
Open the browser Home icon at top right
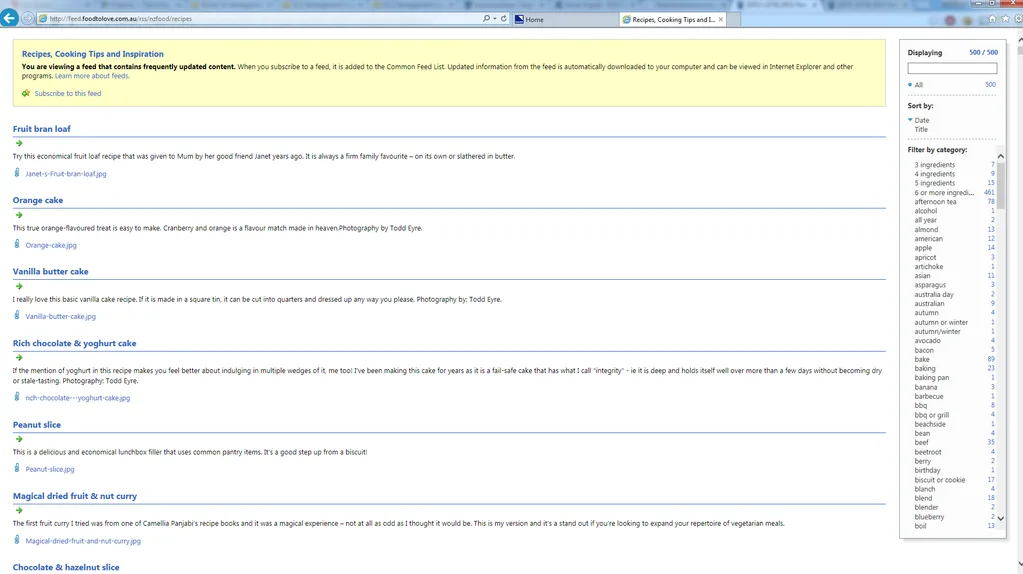click(992, 18)
